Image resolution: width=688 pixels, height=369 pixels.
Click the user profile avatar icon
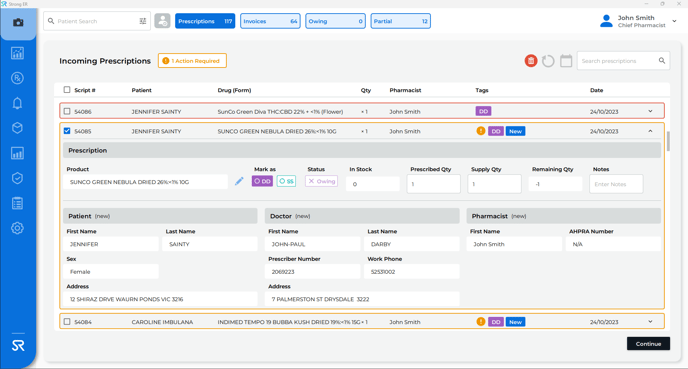(x=606, y=21)
